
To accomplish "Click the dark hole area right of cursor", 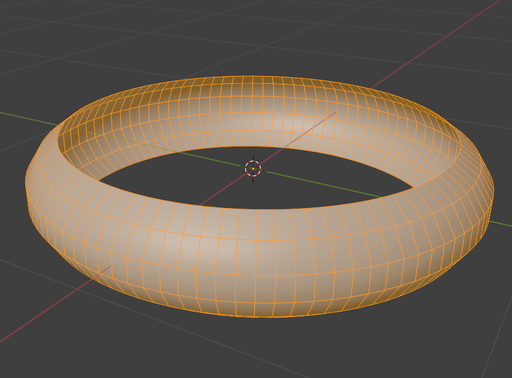I will (333, 173).
